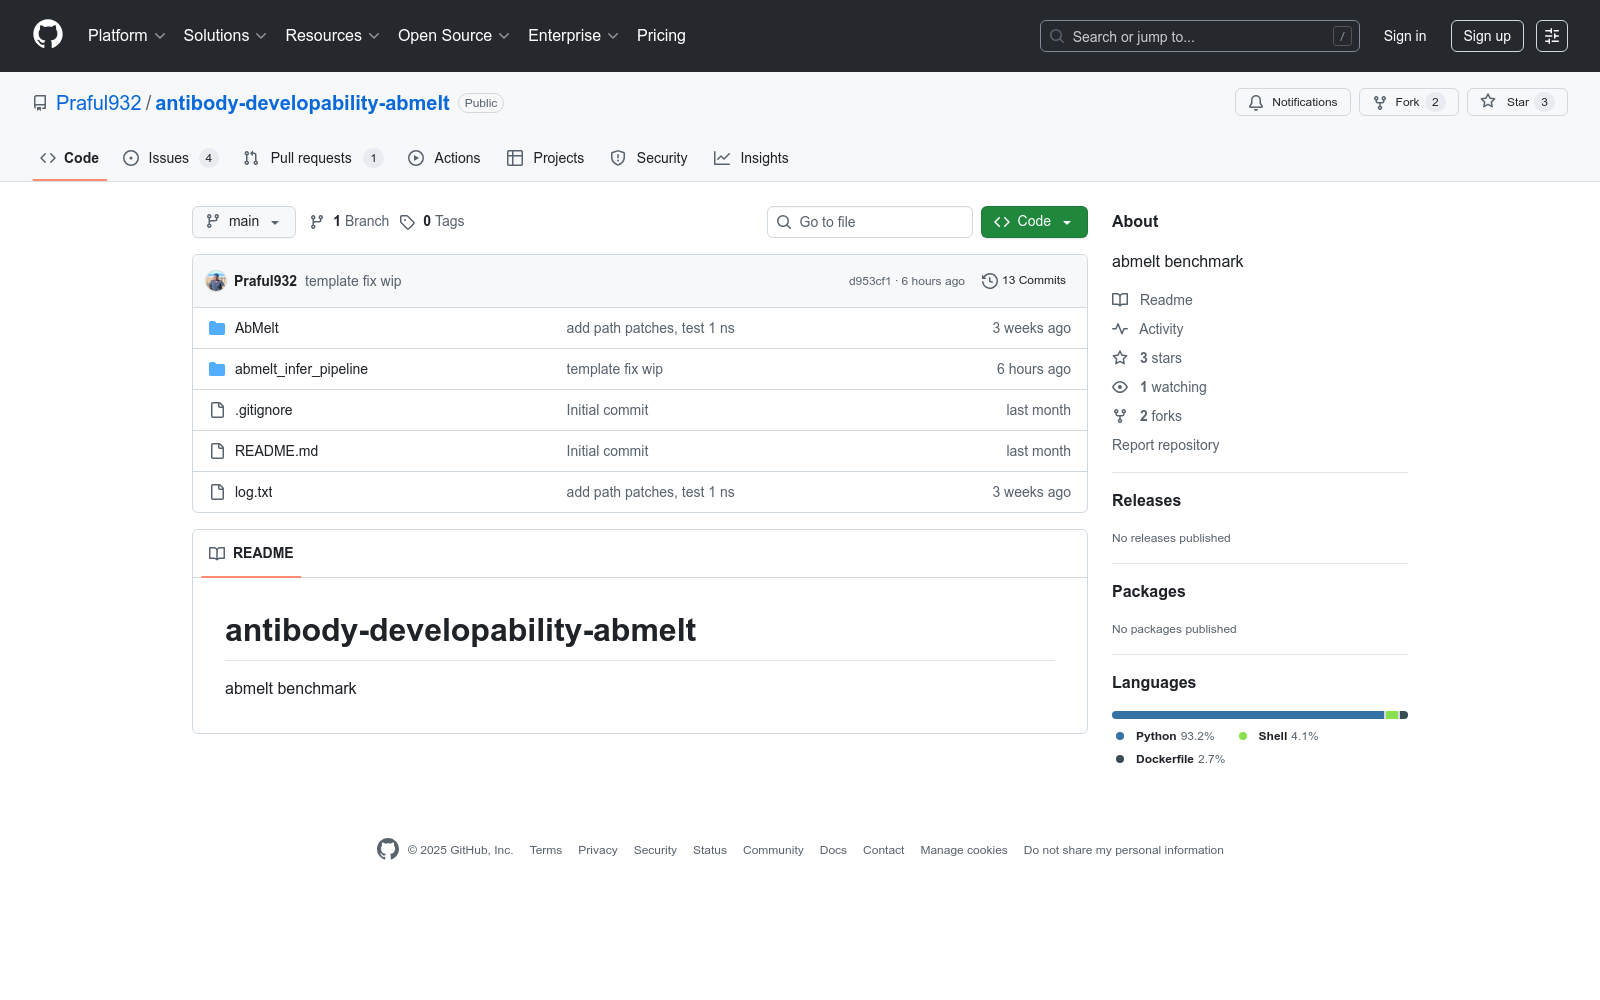Click the Sign in link

click(x=1405, y=36)
